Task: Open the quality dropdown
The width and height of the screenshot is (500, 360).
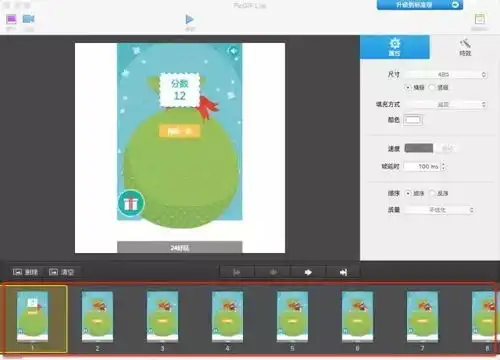Action: pos(439,210)
